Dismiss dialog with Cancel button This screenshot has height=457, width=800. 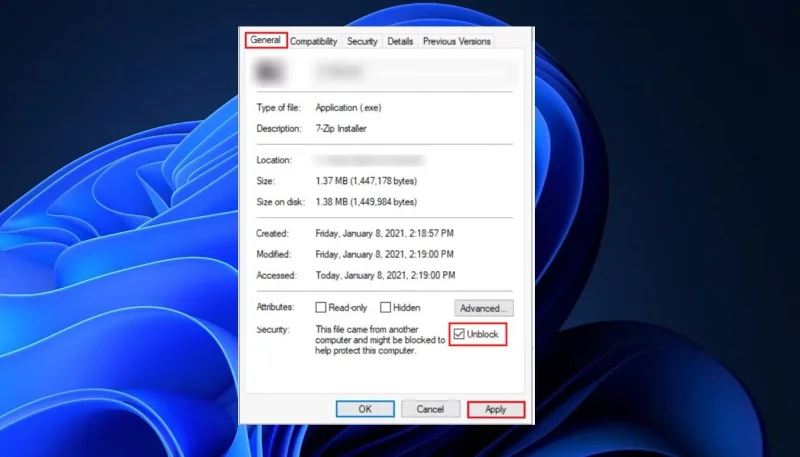pyautogui.click(x=430, y=409)
